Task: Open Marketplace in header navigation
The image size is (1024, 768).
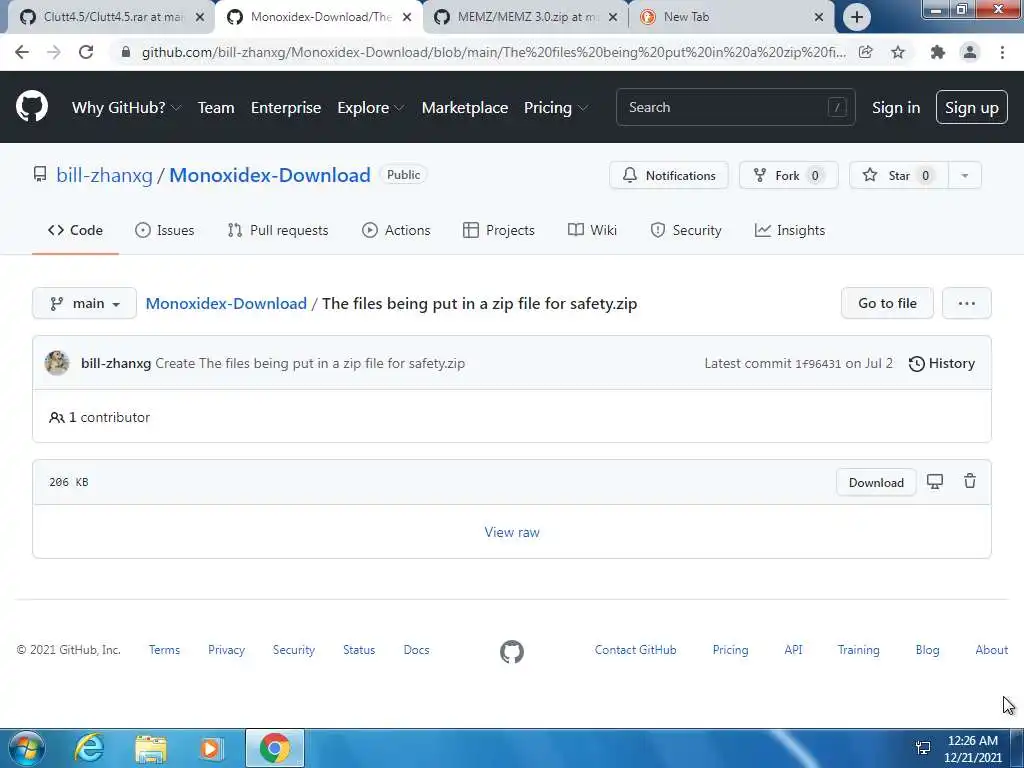Action: [464, 108]
